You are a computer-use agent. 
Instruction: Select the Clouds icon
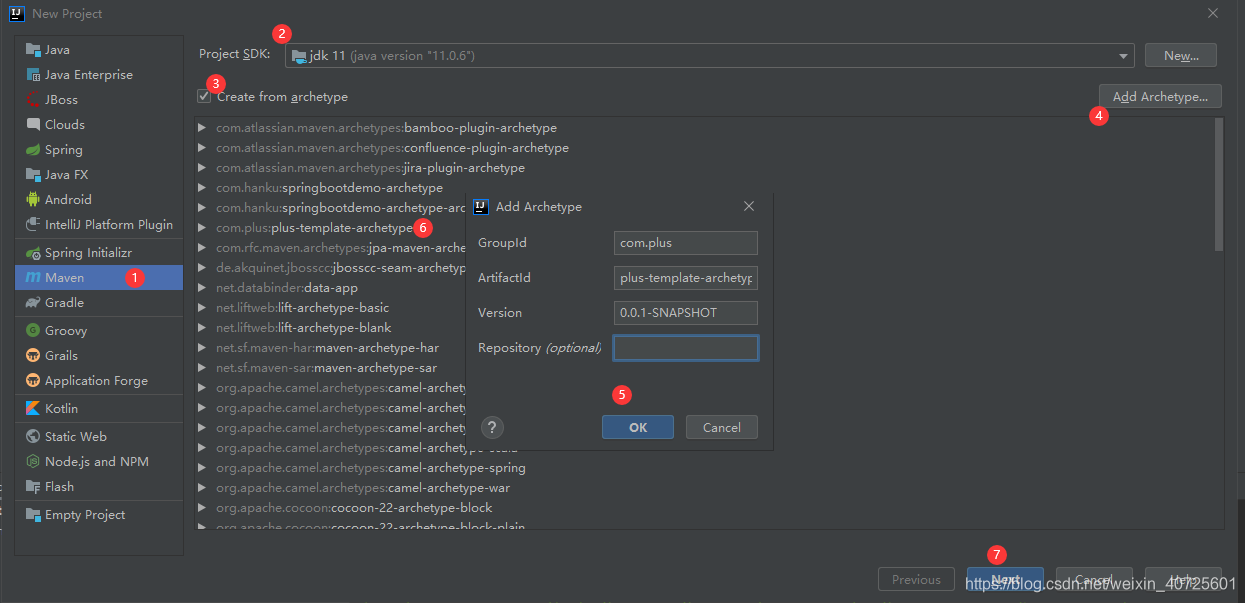coord(34,125)
